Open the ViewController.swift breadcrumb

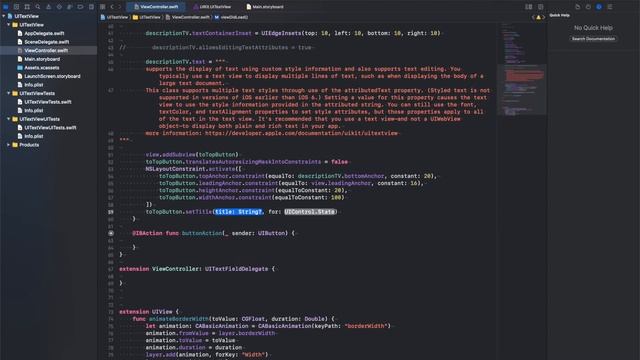tap(188, 17)
